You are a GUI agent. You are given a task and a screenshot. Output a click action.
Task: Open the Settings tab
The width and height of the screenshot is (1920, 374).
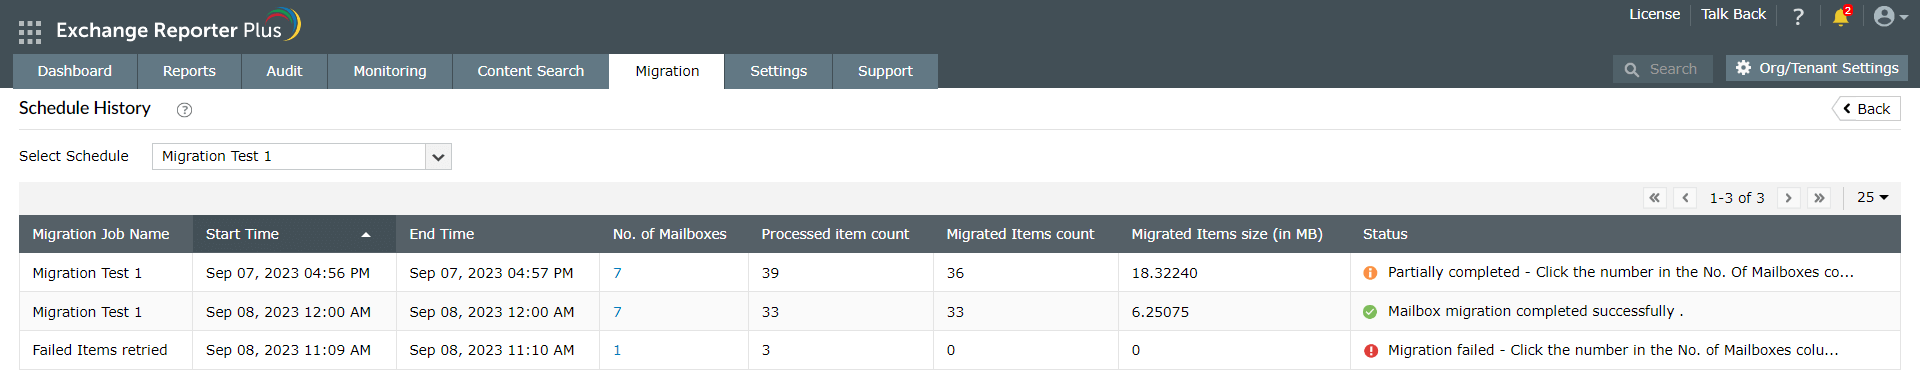point(778,71)
